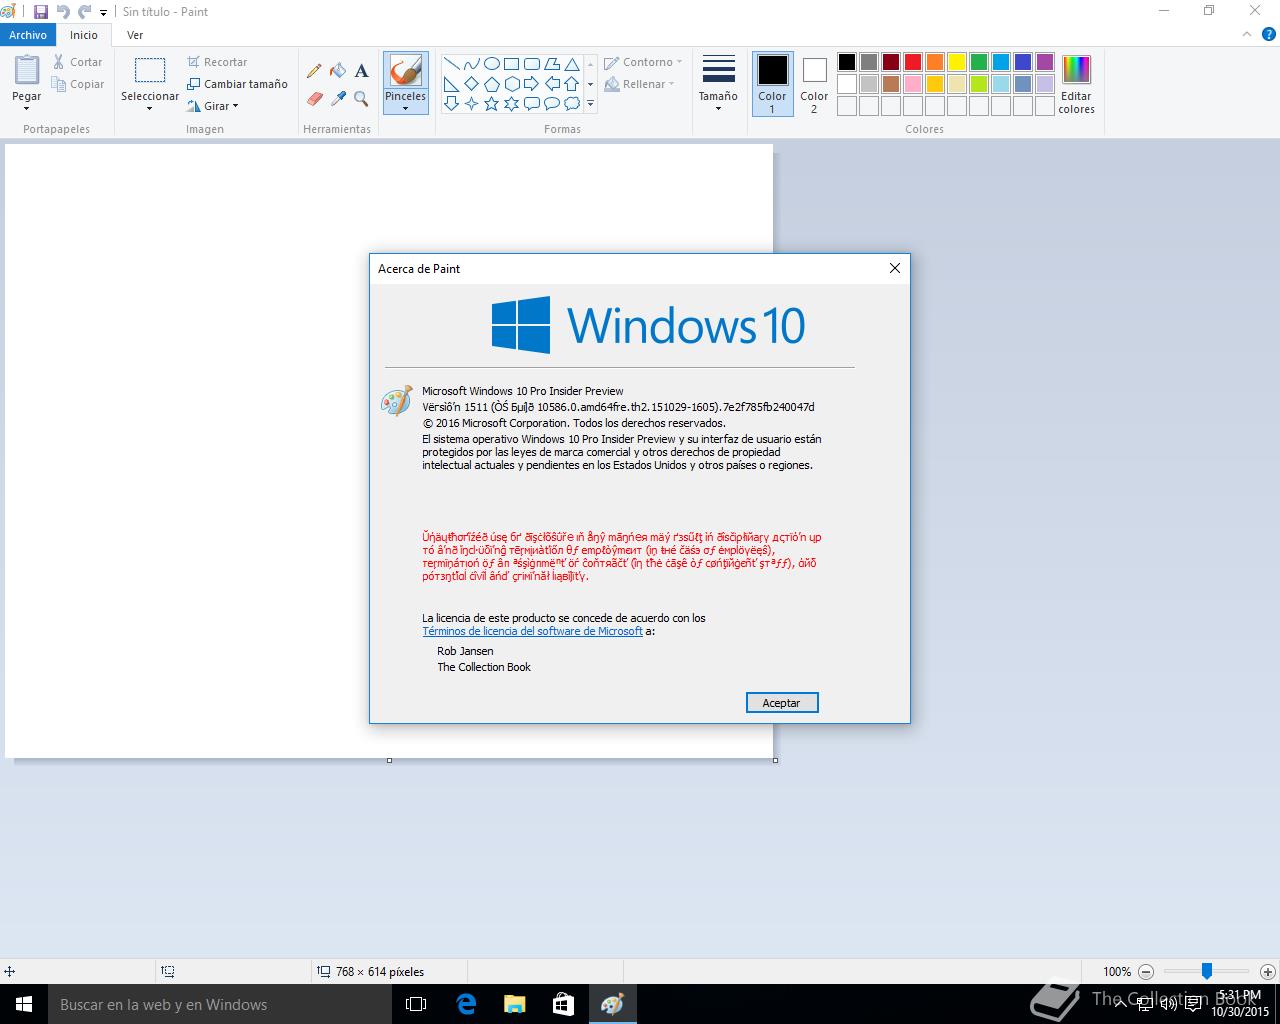Pick the yellow color swatch
This screenshot has height=1024, width=1280.
click(957, 62)
